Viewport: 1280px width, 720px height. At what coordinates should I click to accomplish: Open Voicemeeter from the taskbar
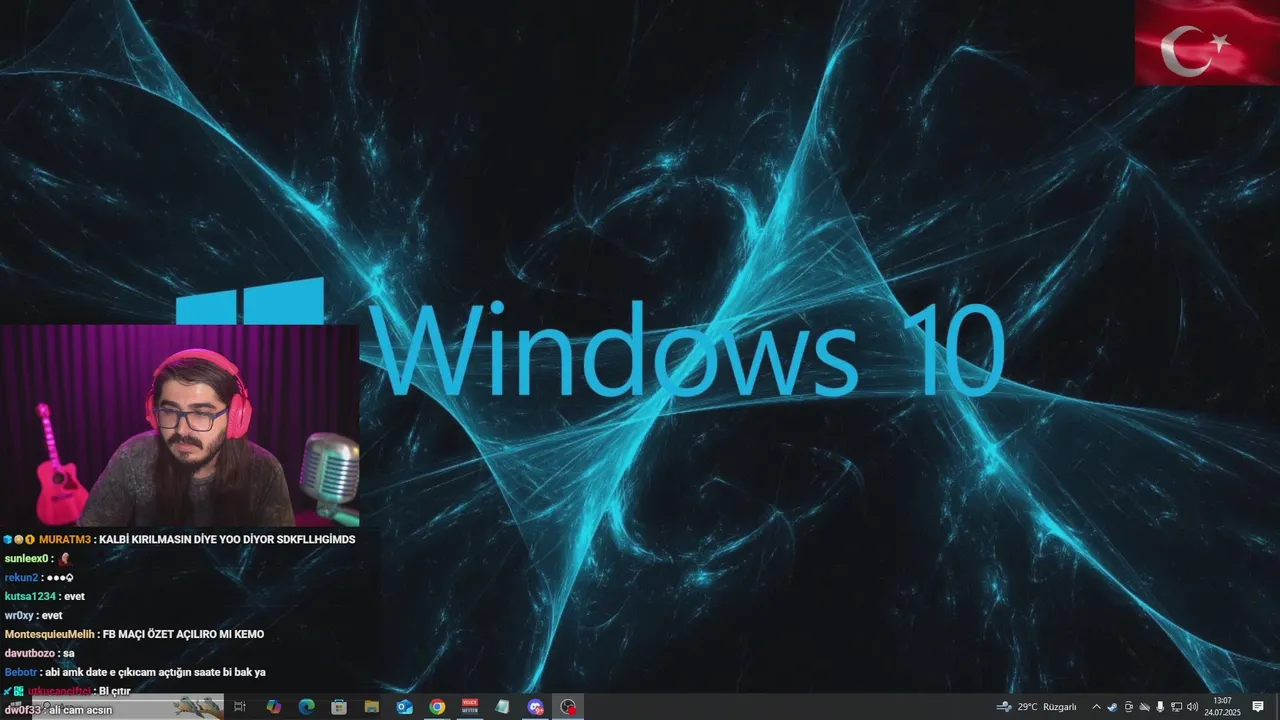(x=470, y=707)
